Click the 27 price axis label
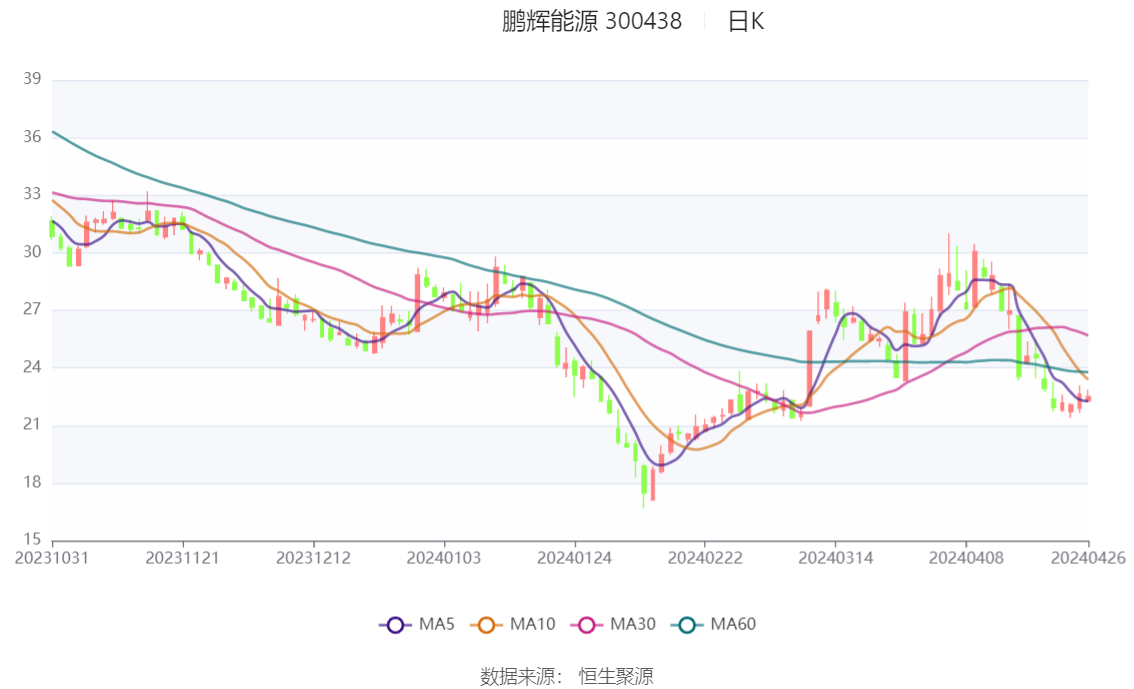The width and height of the screenshot is (1134, 689). click(31, 309)
